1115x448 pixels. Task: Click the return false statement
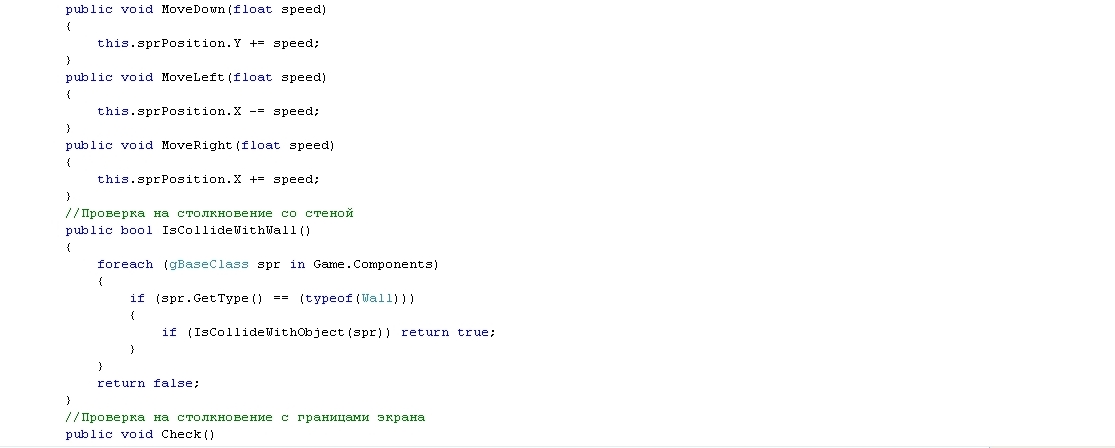pos(149,383)
